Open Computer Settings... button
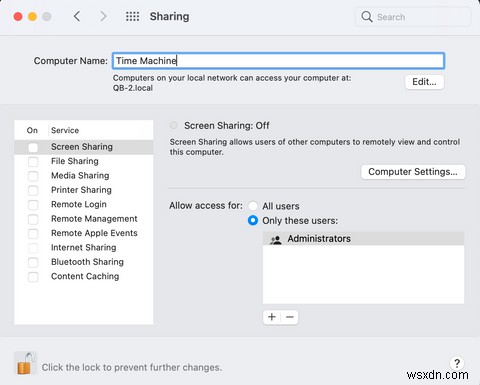This screenshot has height=385, width=480. tap(413, 172)
